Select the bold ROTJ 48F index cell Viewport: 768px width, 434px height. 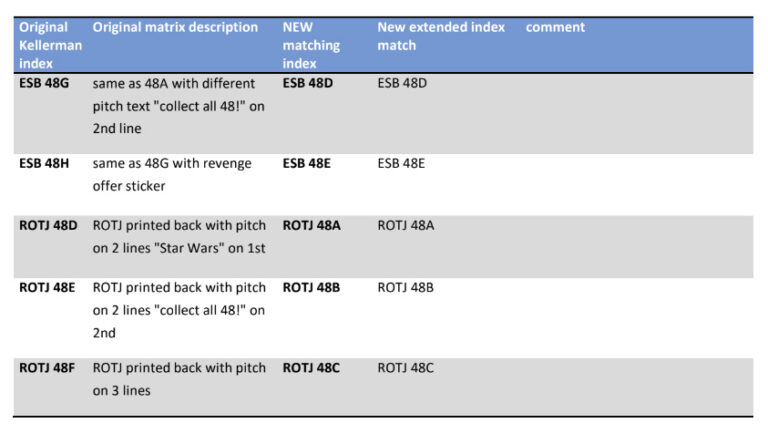pyautogui.click(x=47, y=368)
